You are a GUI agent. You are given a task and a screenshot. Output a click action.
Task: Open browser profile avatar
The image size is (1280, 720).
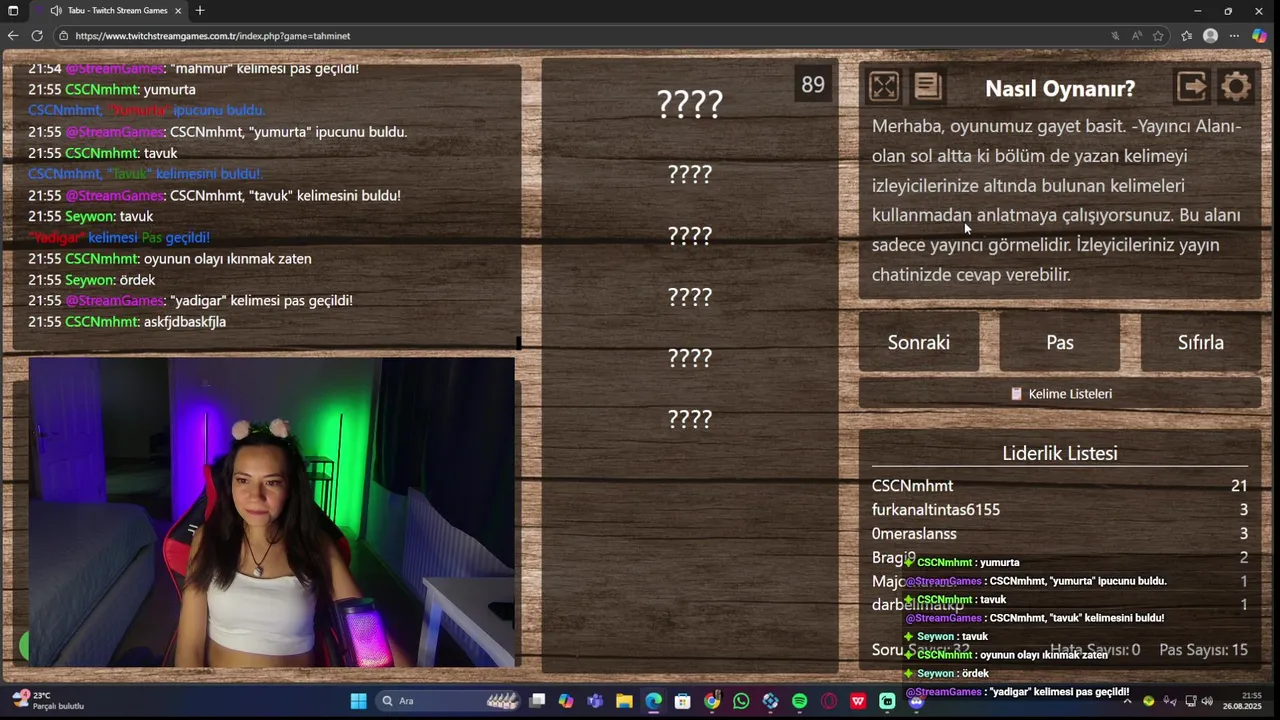click(1210, 35)
